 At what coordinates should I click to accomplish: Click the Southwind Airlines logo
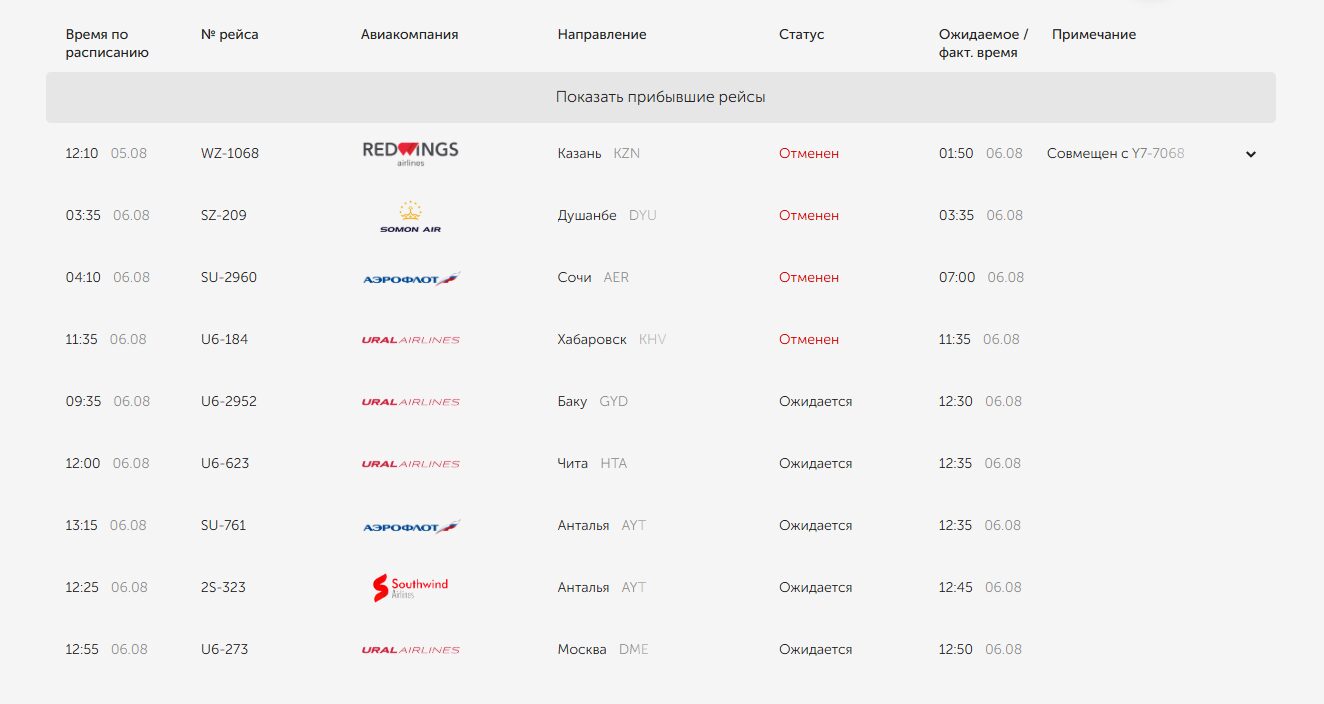[x=410, y=588]
